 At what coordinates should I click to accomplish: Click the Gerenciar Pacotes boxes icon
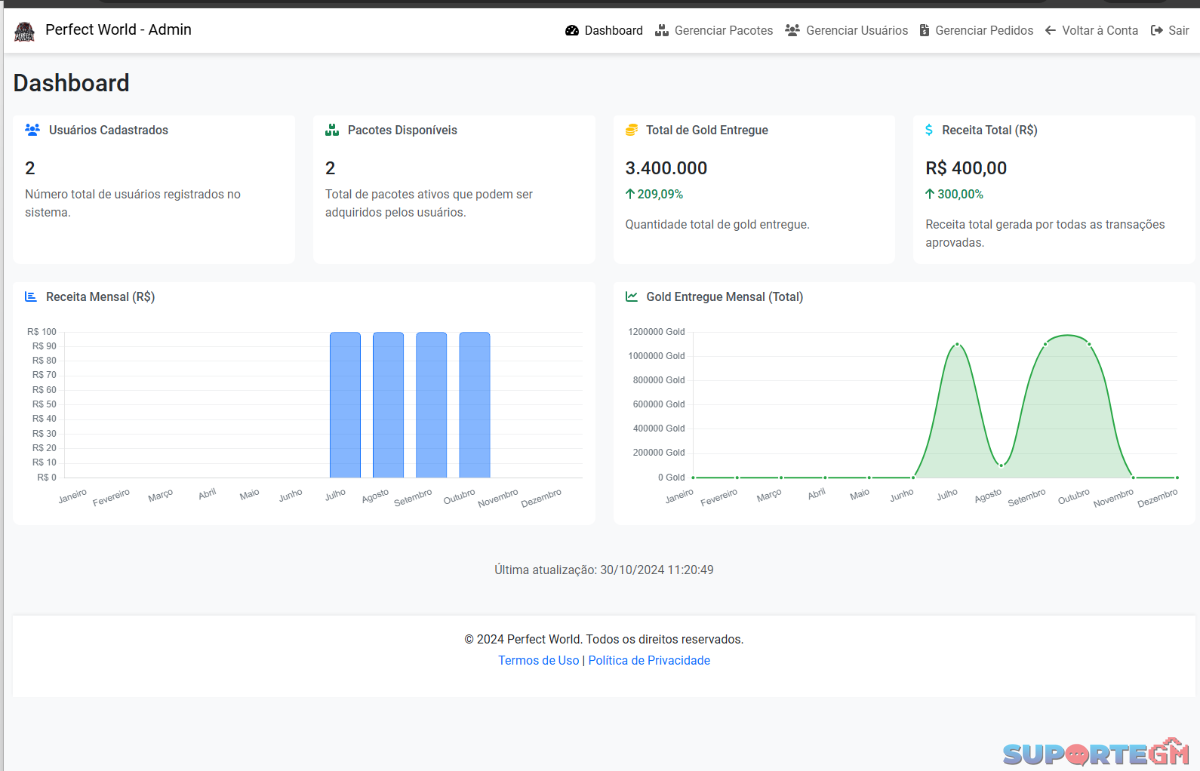click(662, 31)
